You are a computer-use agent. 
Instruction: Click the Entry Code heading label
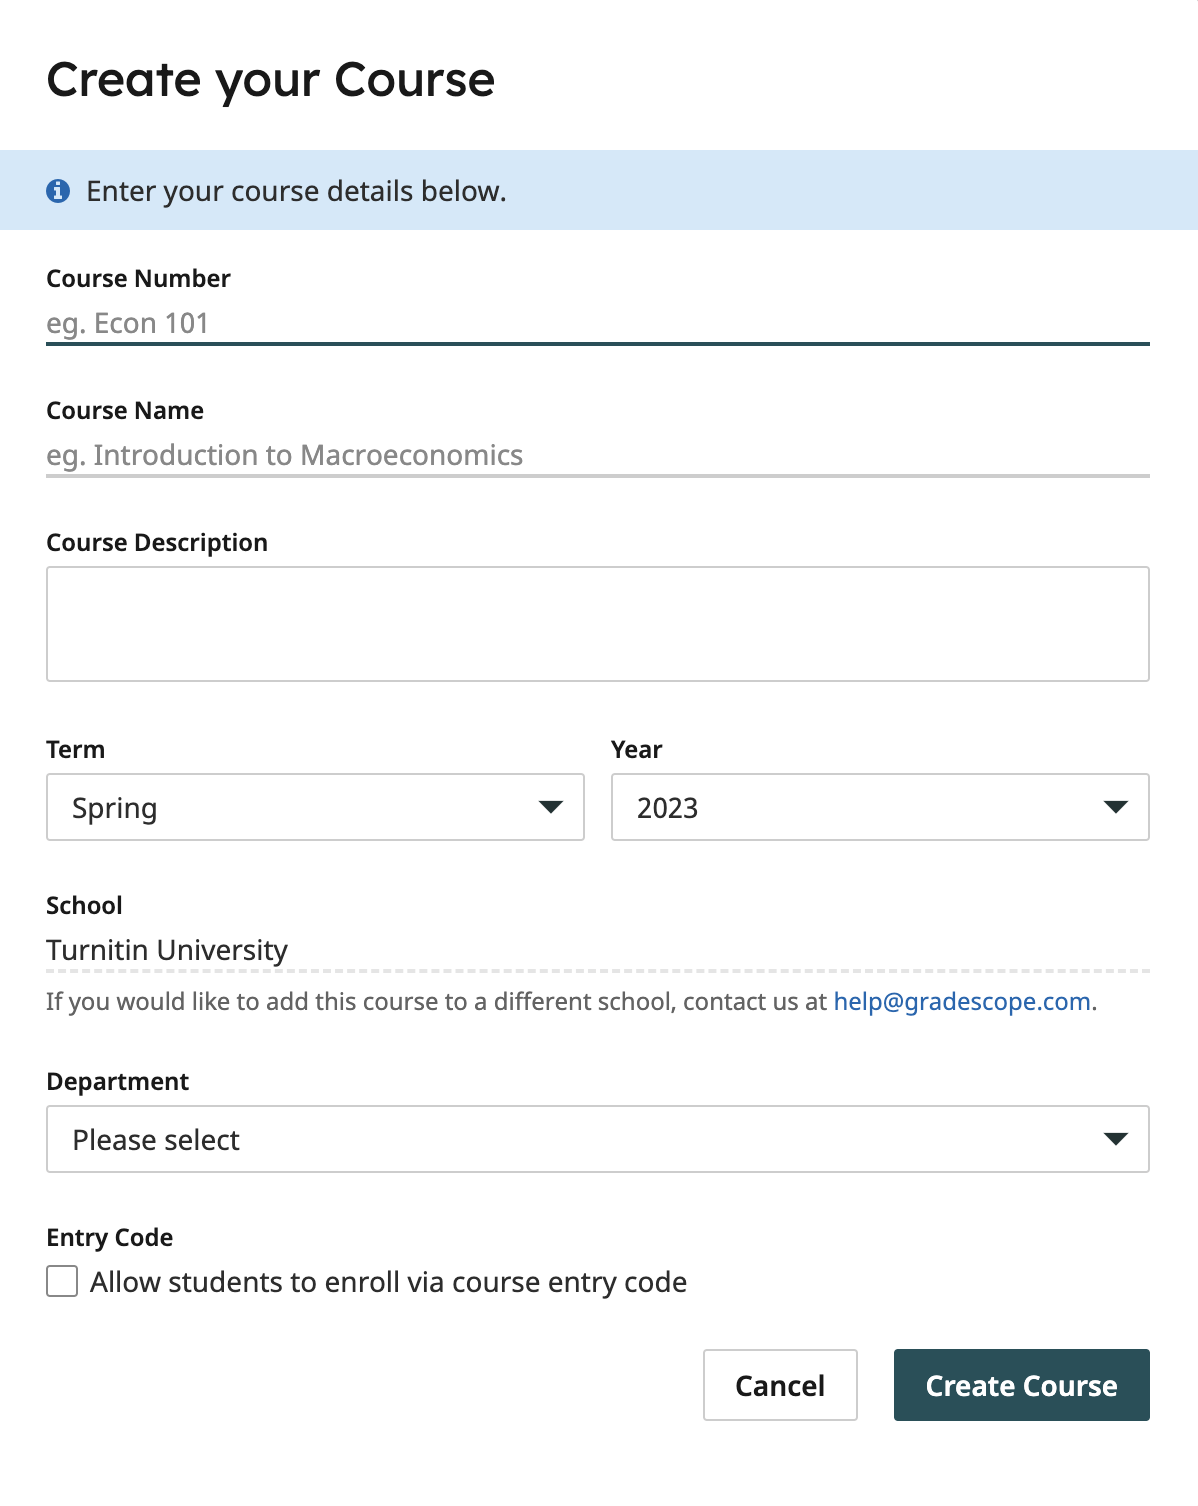110,1237
